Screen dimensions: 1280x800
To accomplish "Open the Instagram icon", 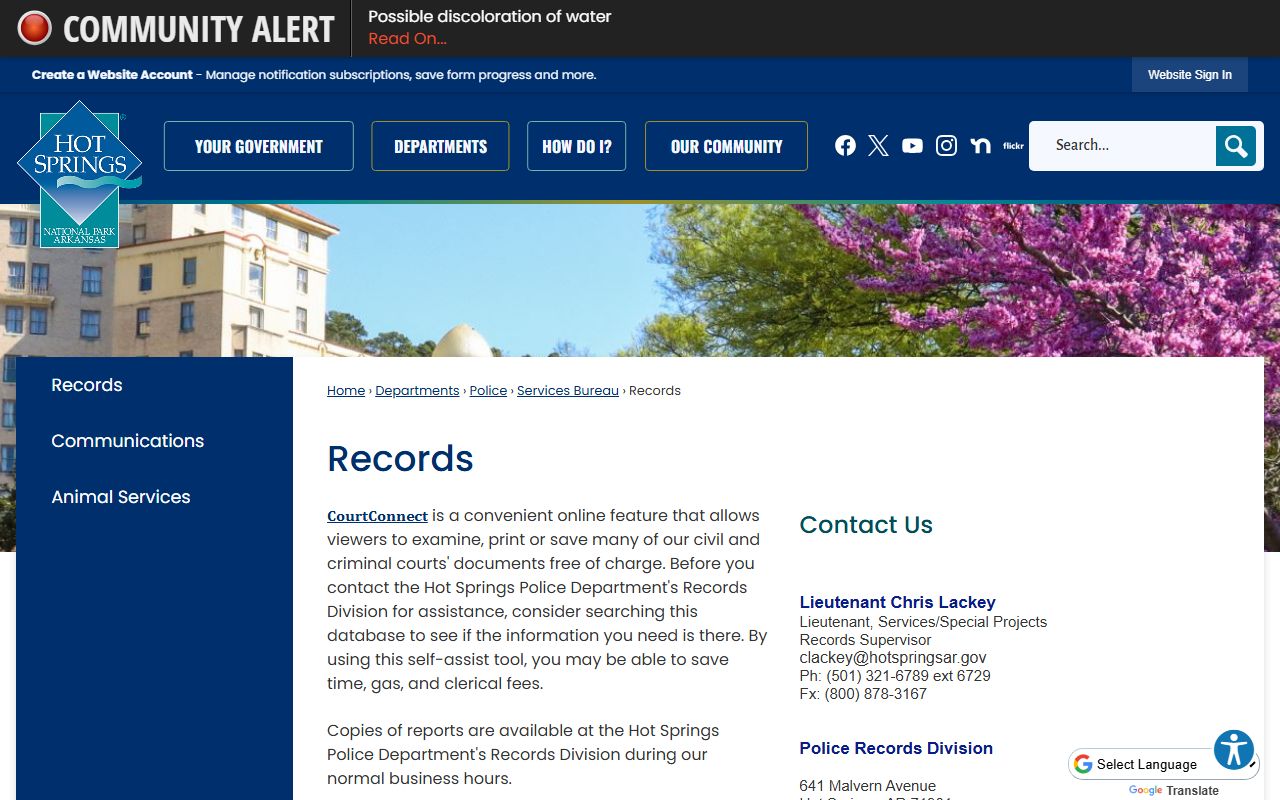I will point(946,146).
